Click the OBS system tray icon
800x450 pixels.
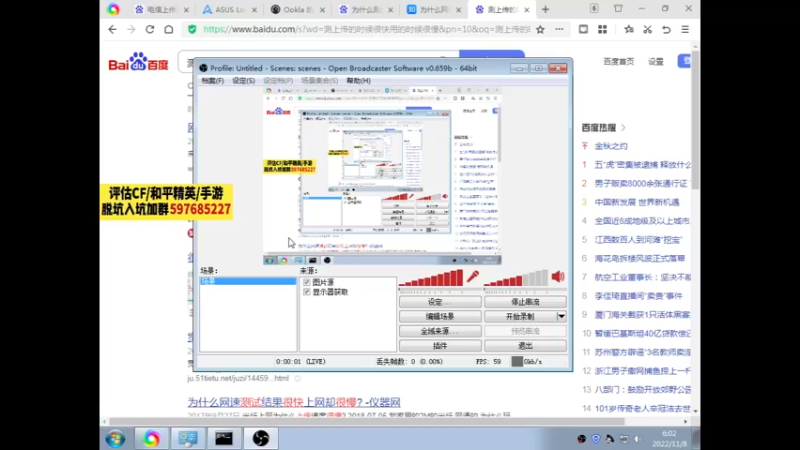point(582,439)
